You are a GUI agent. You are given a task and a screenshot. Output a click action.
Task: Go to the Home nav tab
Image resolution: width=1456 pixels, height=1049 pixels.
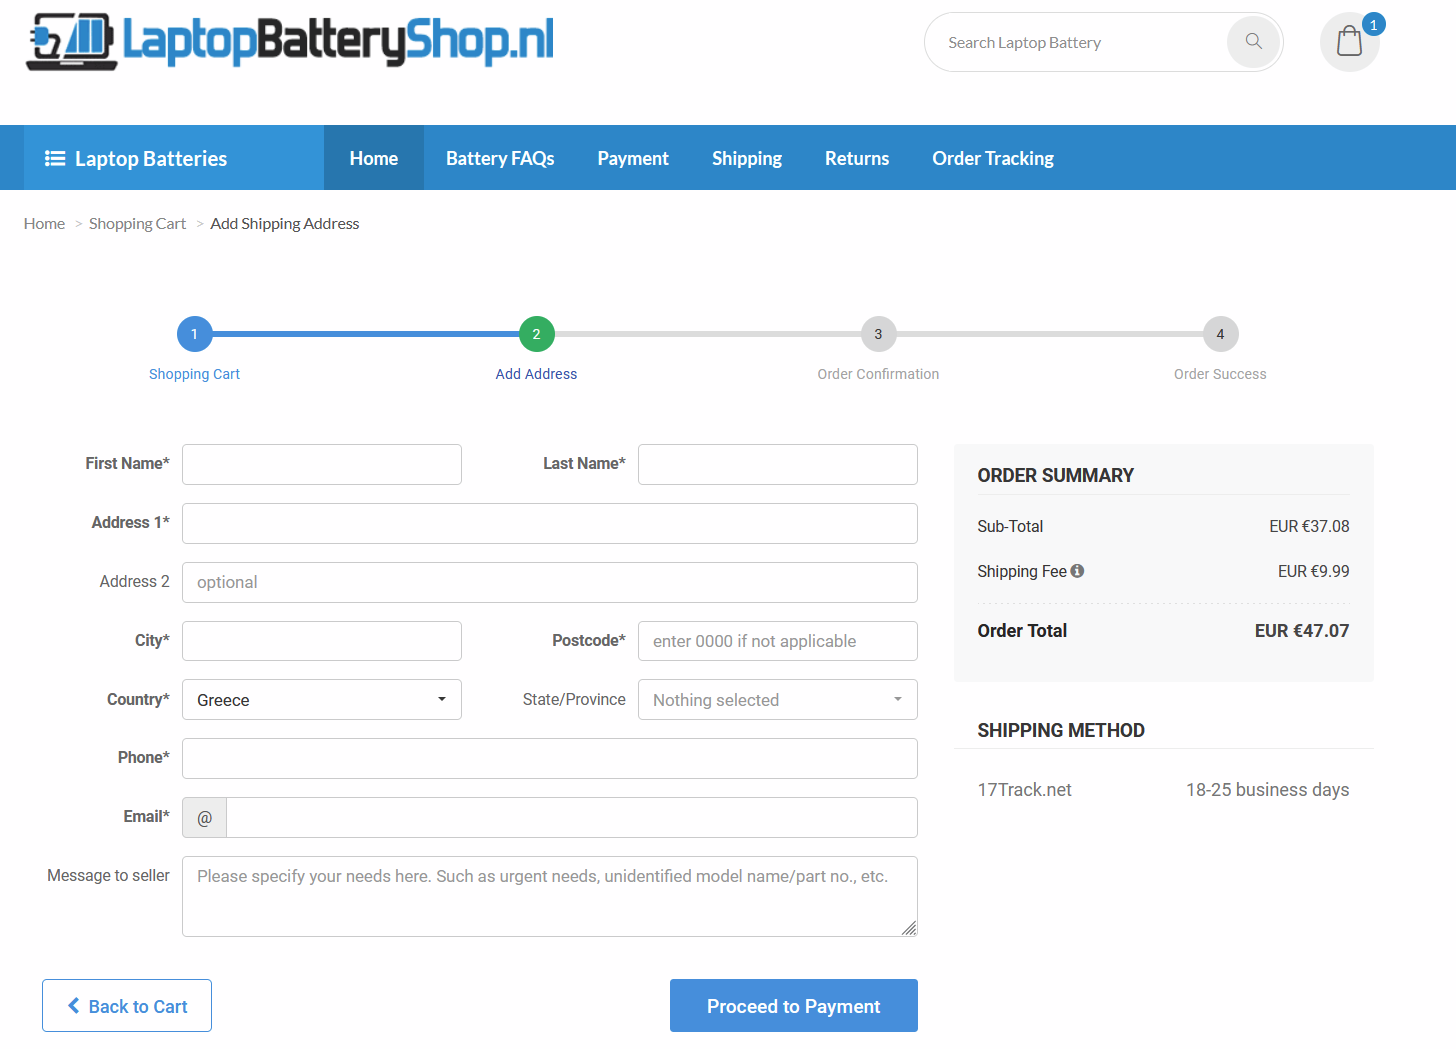pyautogui.click(x=374, y=158)
